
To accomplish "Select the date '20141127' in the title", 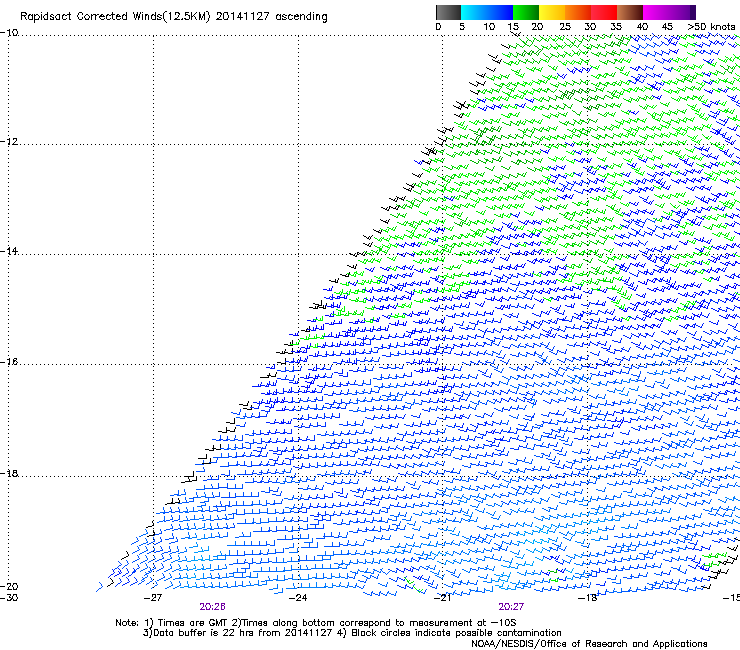I will click(x=243, y=17).
